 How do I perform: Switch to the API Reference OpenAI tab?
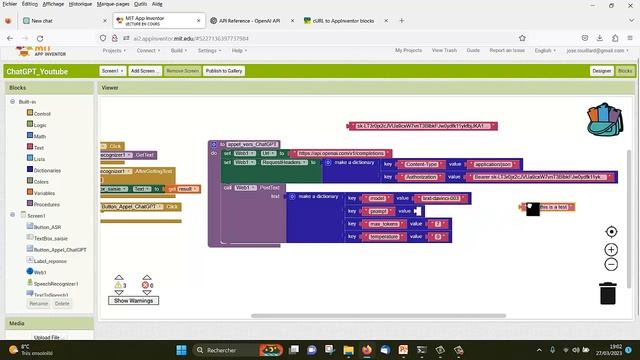point(251,21)
